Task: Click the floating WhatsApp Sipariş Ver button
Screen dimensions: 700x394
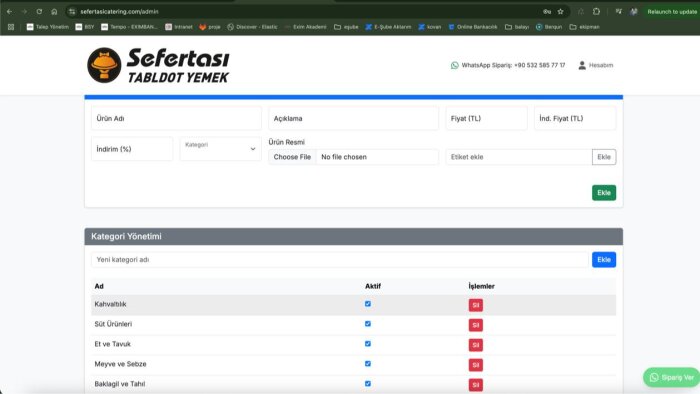Action: (x=672, y=377)
